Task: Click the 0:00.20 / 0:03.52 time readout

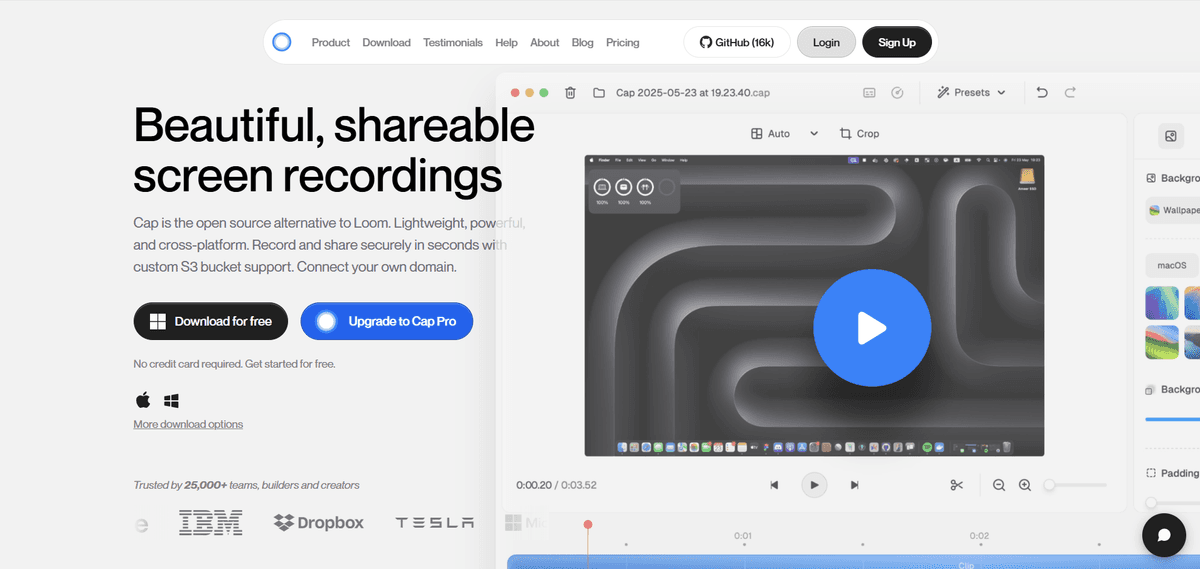Action: (x=556, y=485)
